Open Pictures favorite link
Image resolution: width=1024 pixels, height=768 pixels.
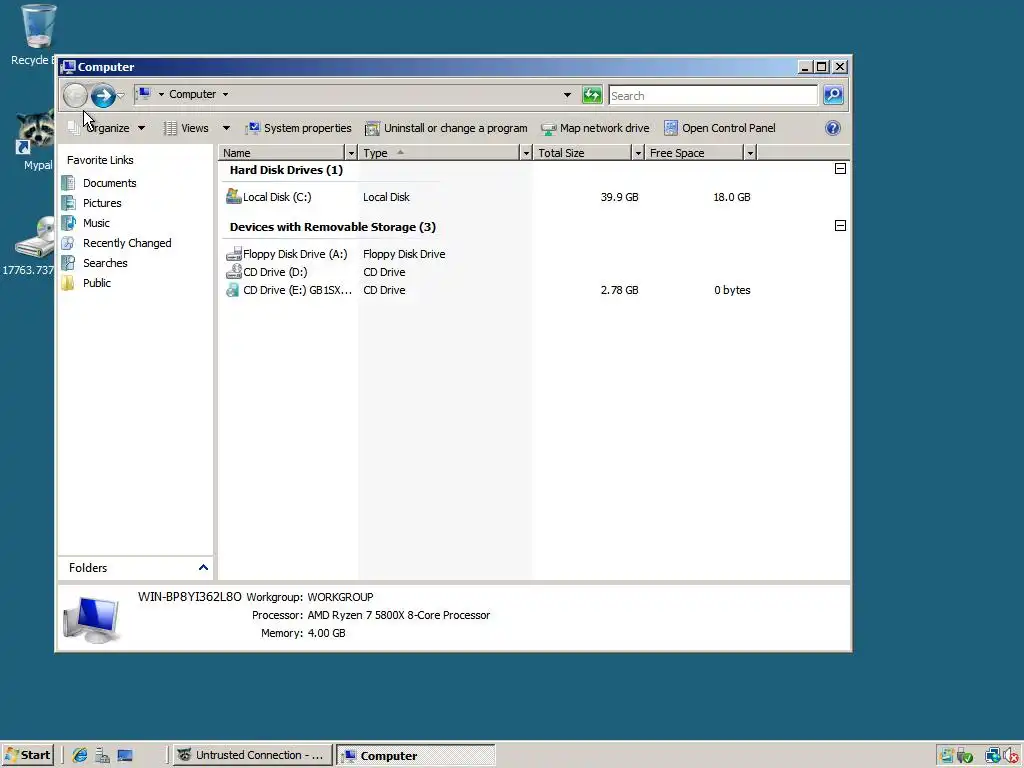click(102, 203)
